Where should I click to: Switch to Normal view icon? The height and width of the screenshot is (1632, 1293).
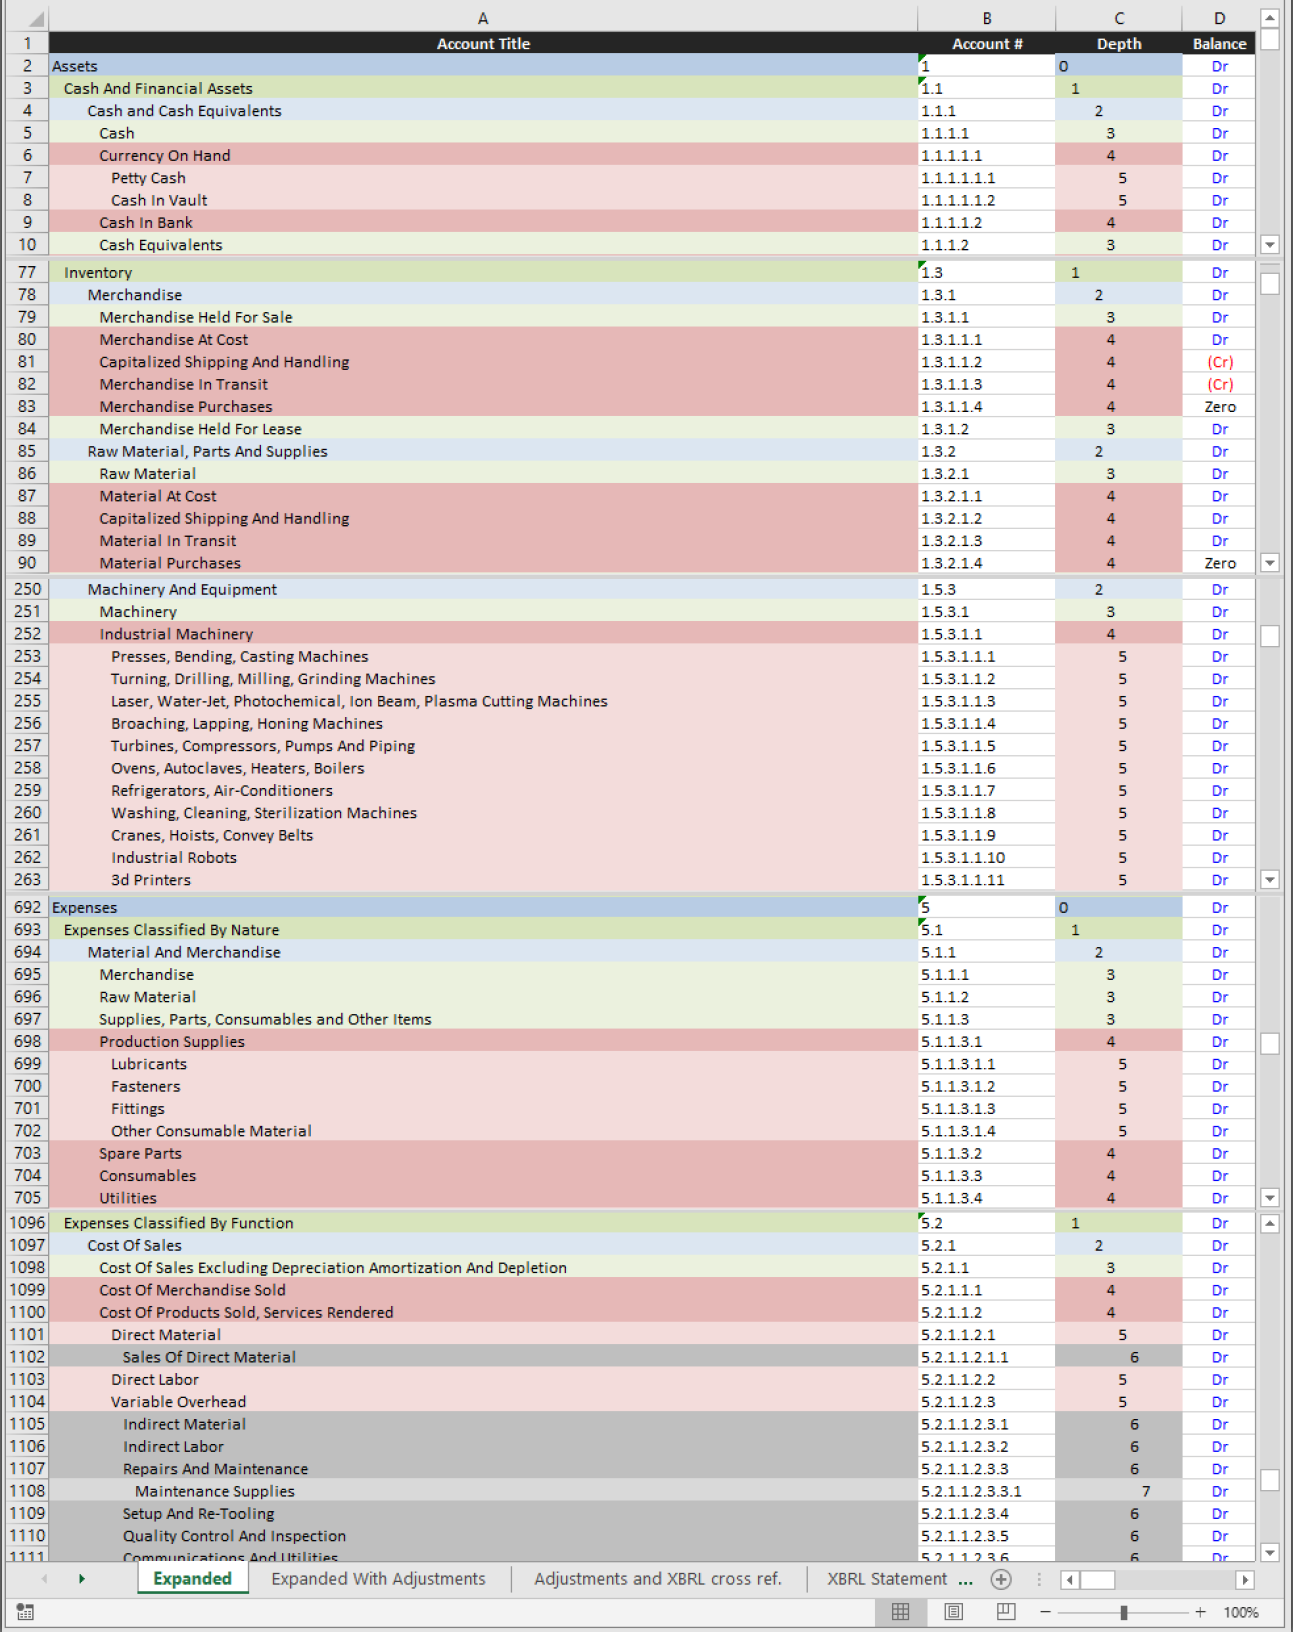(900, 1612)
